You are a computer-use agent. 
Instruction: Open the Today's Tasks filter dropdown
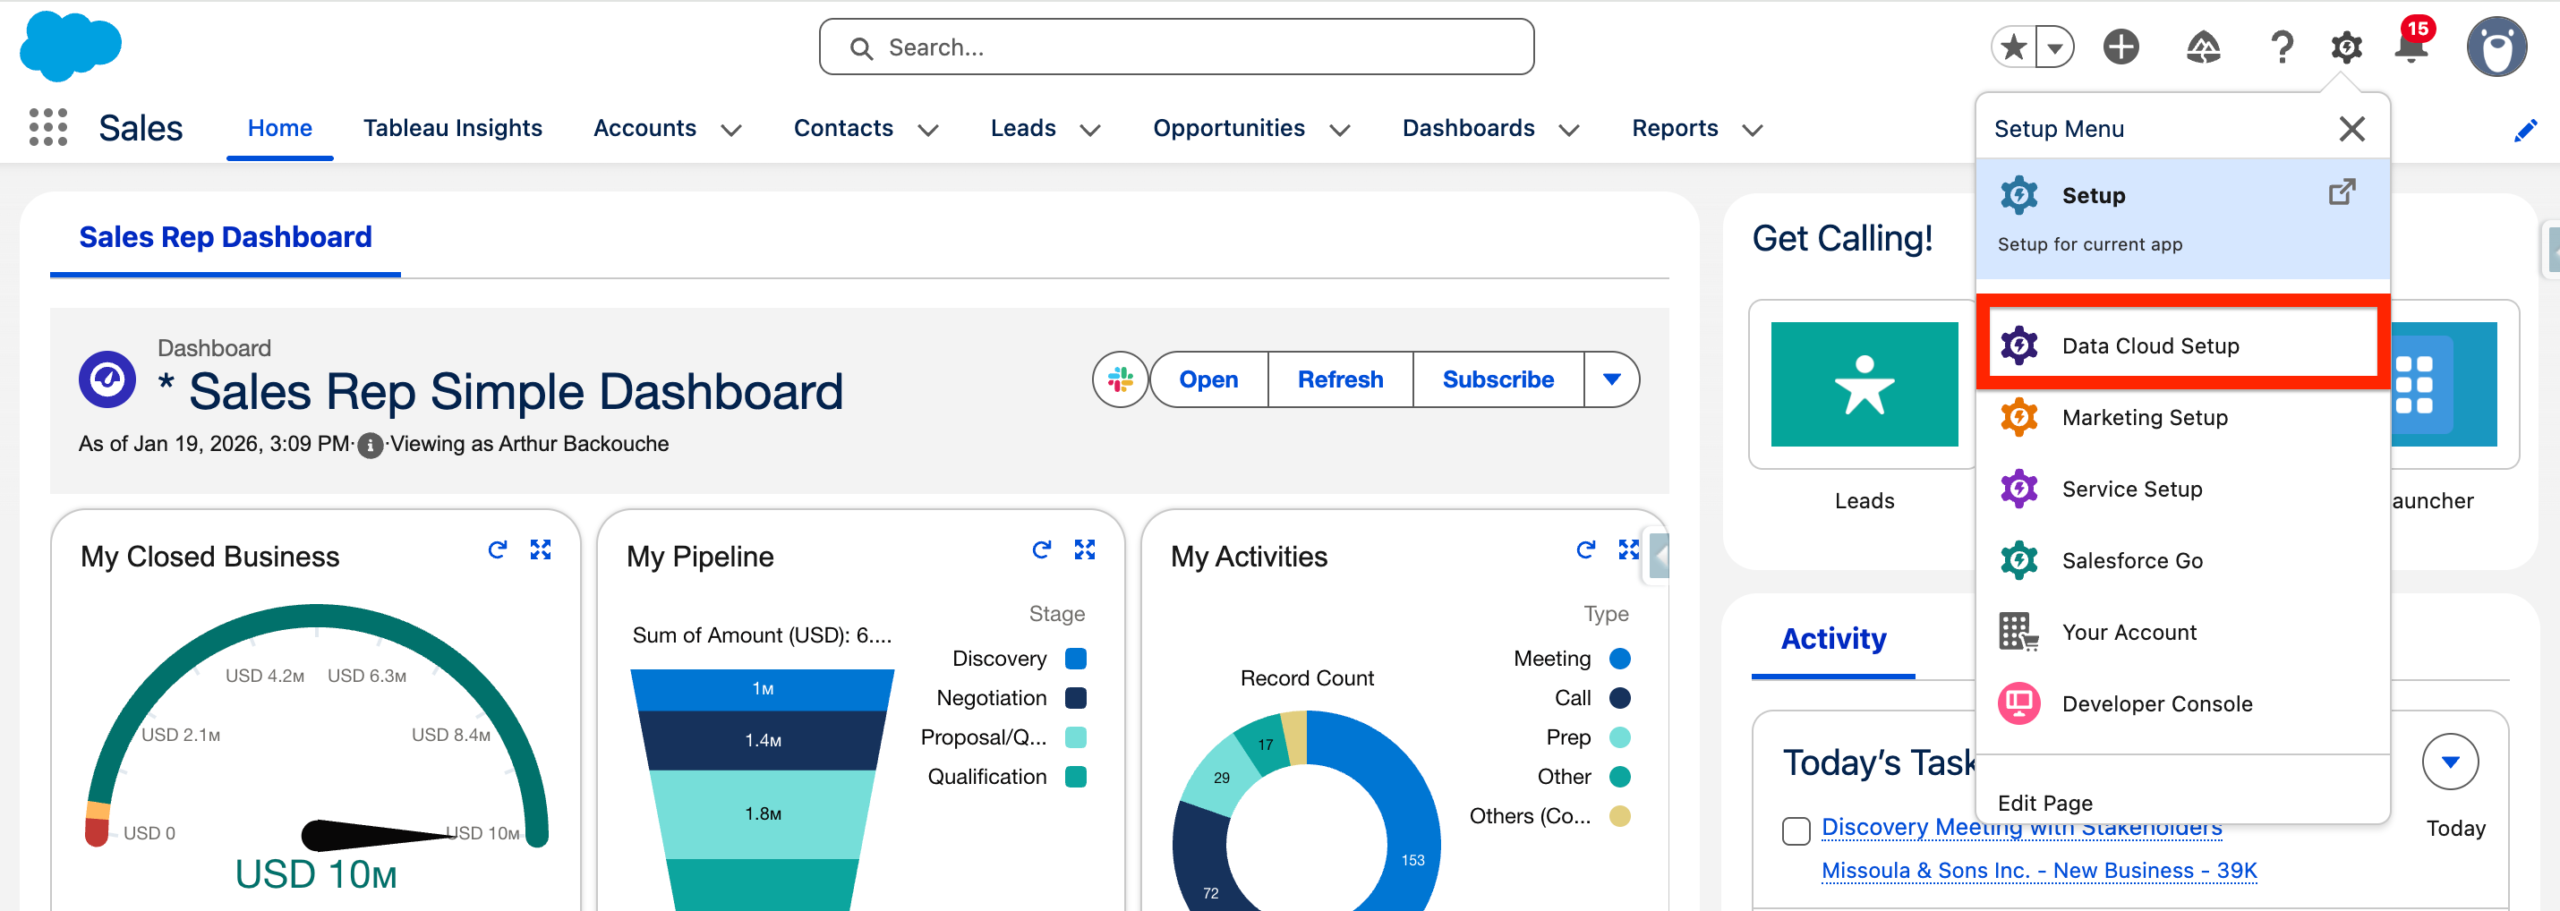pos(2450,762)
